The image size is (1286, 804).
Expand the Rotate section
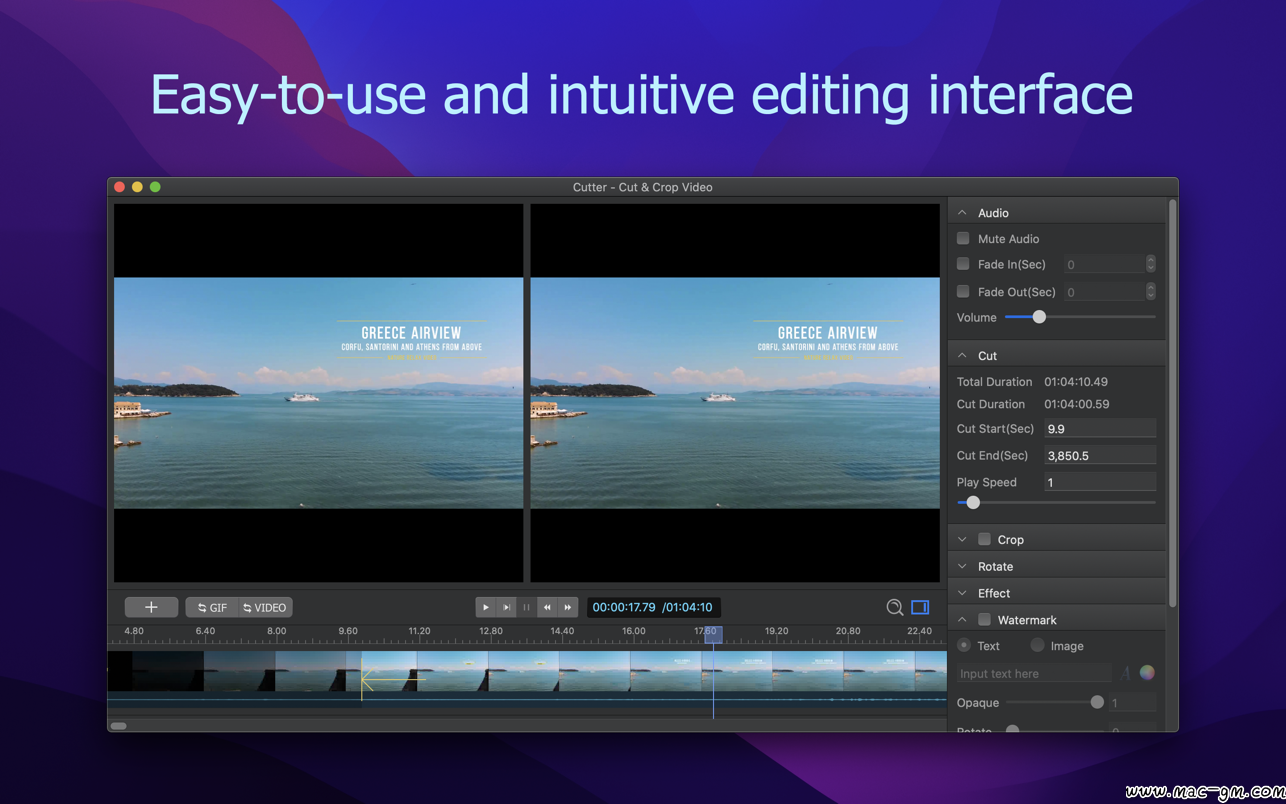[x=962, y=567]
